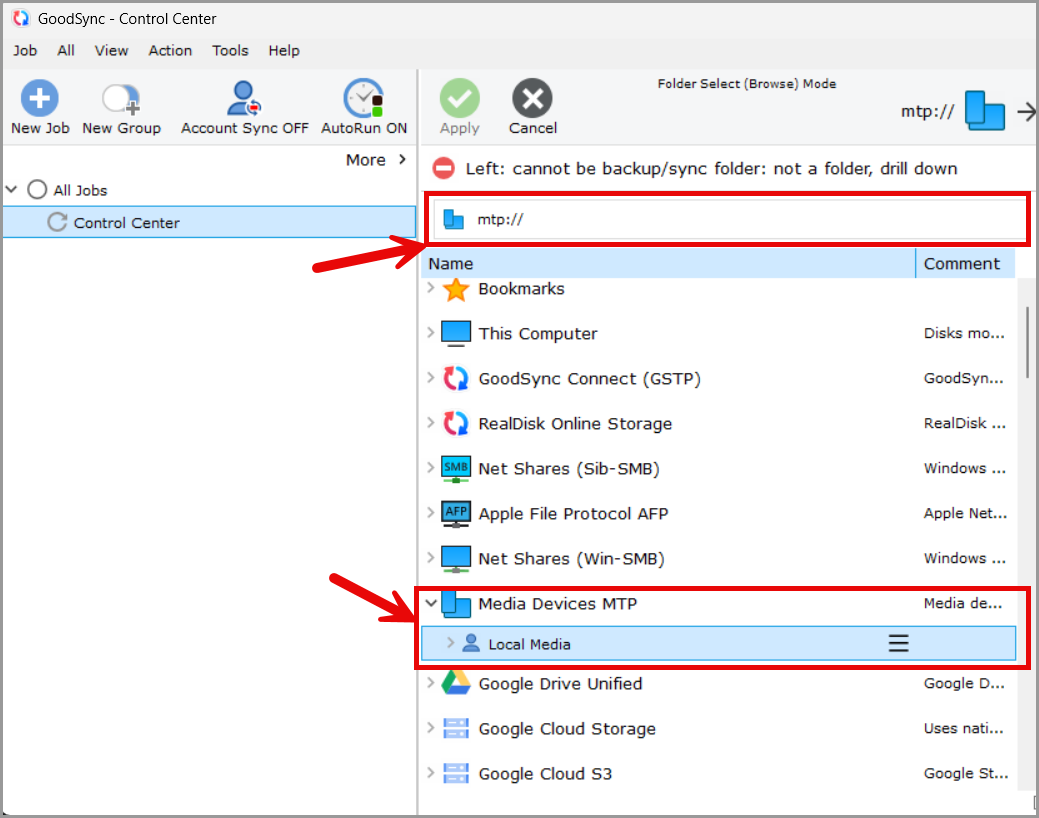Open the View menu
The width and height of the screenshot is (1039, 818).
click(111, 50)
